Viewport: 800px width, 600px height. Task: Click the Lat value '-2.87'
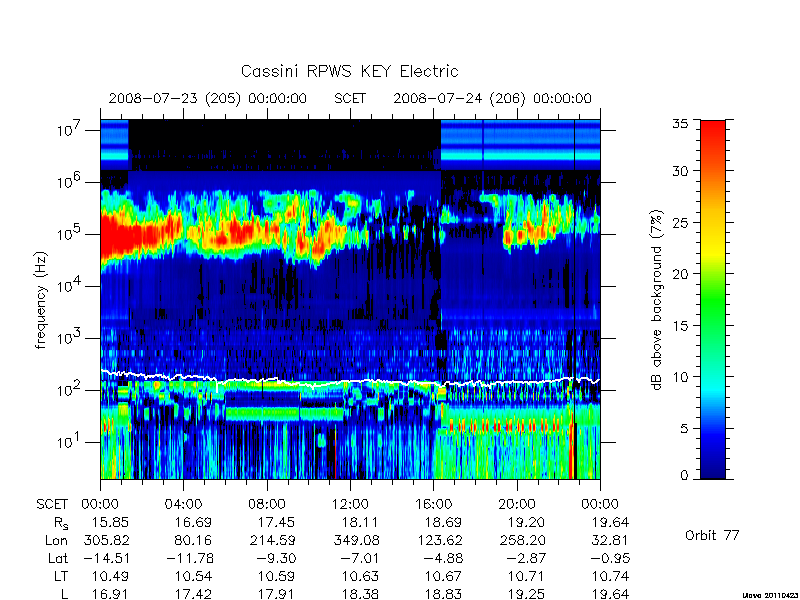(x=526, y=559)
